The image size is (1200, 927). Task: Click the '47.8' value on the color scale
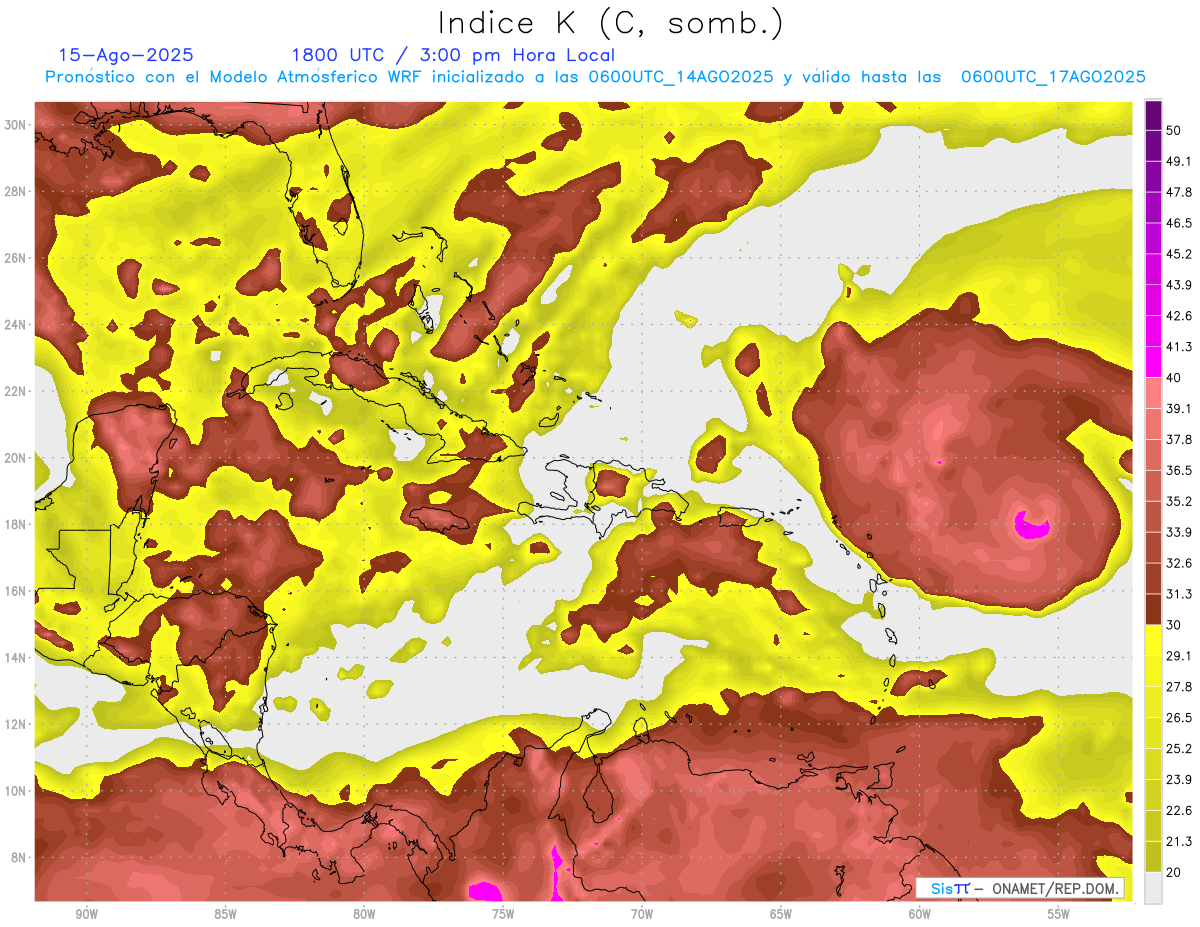[1178, 192]
